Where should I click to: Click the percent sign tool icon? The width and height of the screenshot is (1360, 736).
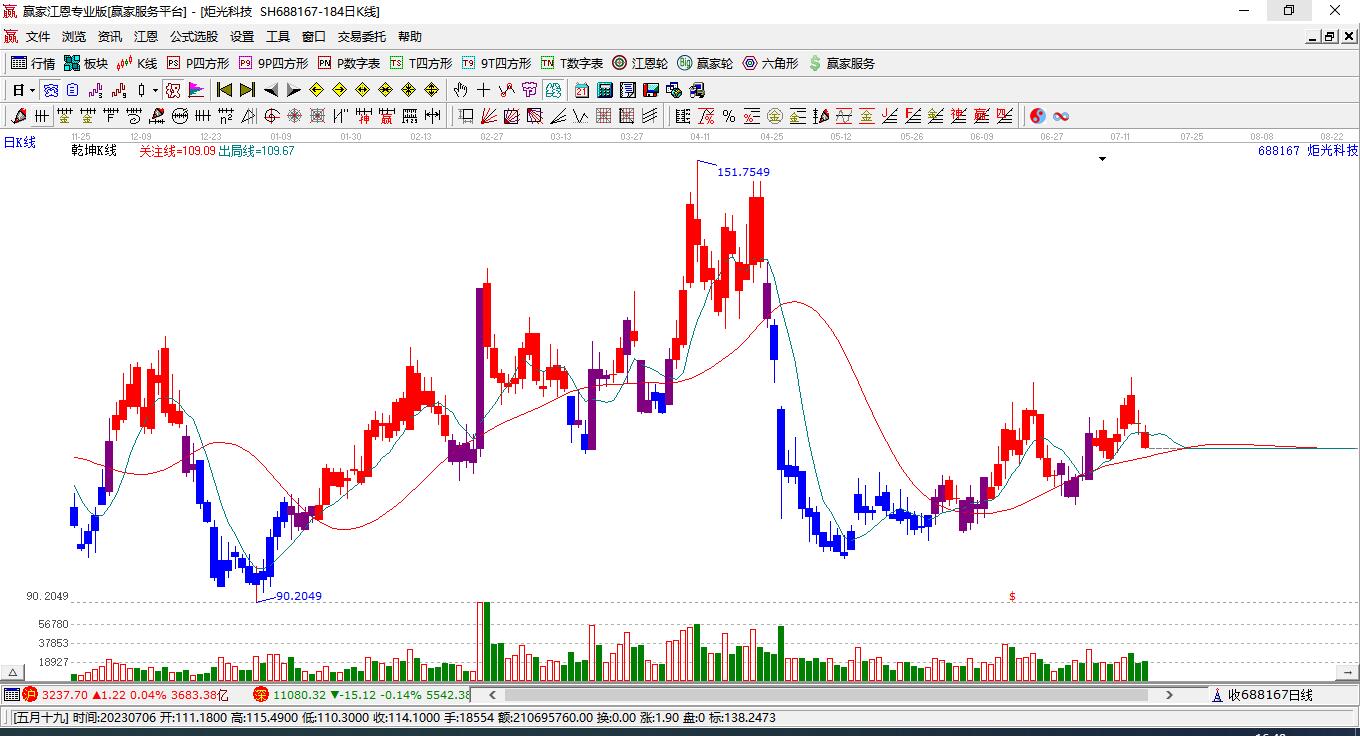coord(729,116)
